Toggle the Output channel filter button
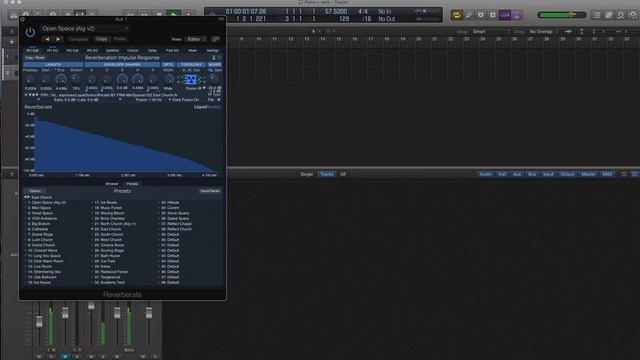The image size is (640, 360). [567, 174]
